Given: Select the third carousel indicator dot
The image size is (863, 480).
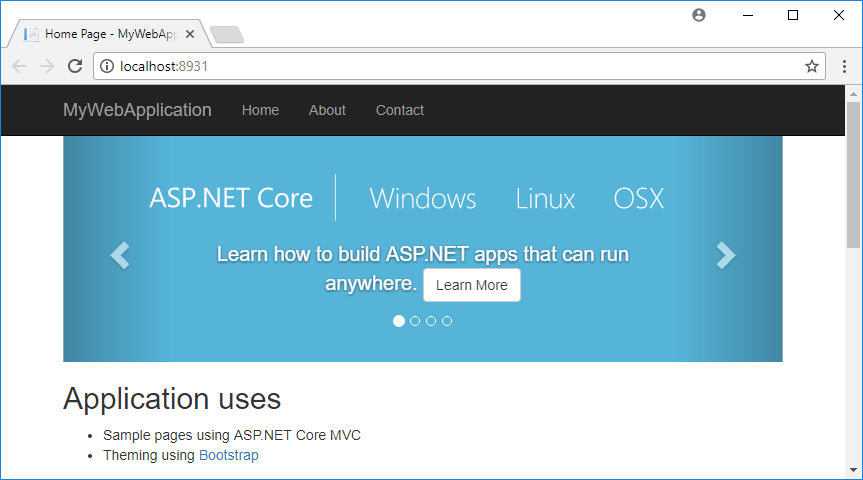Looking at the screenshot, I should [x=431, y=321].
